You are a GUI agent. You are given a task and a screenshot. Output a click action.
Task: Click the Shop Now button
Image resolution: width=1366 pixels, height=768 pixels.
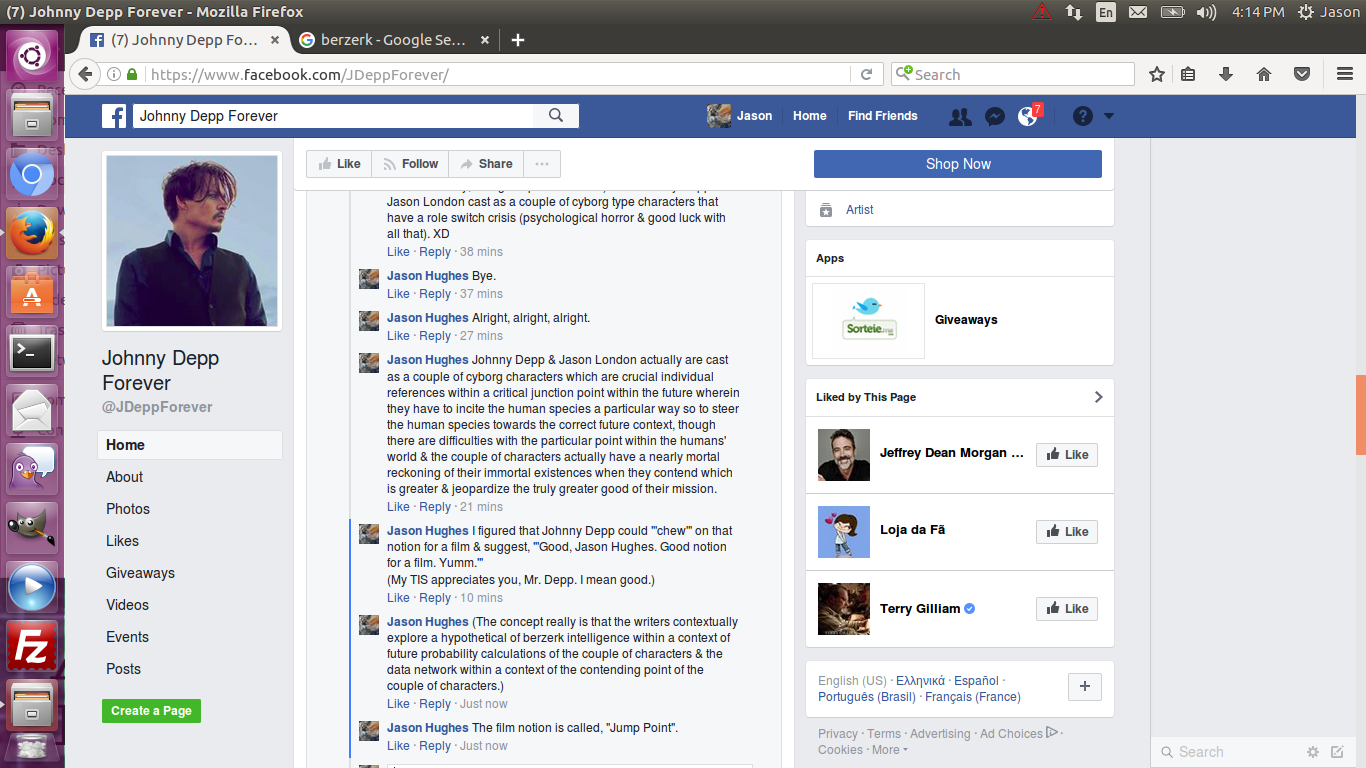coord(958,164)
